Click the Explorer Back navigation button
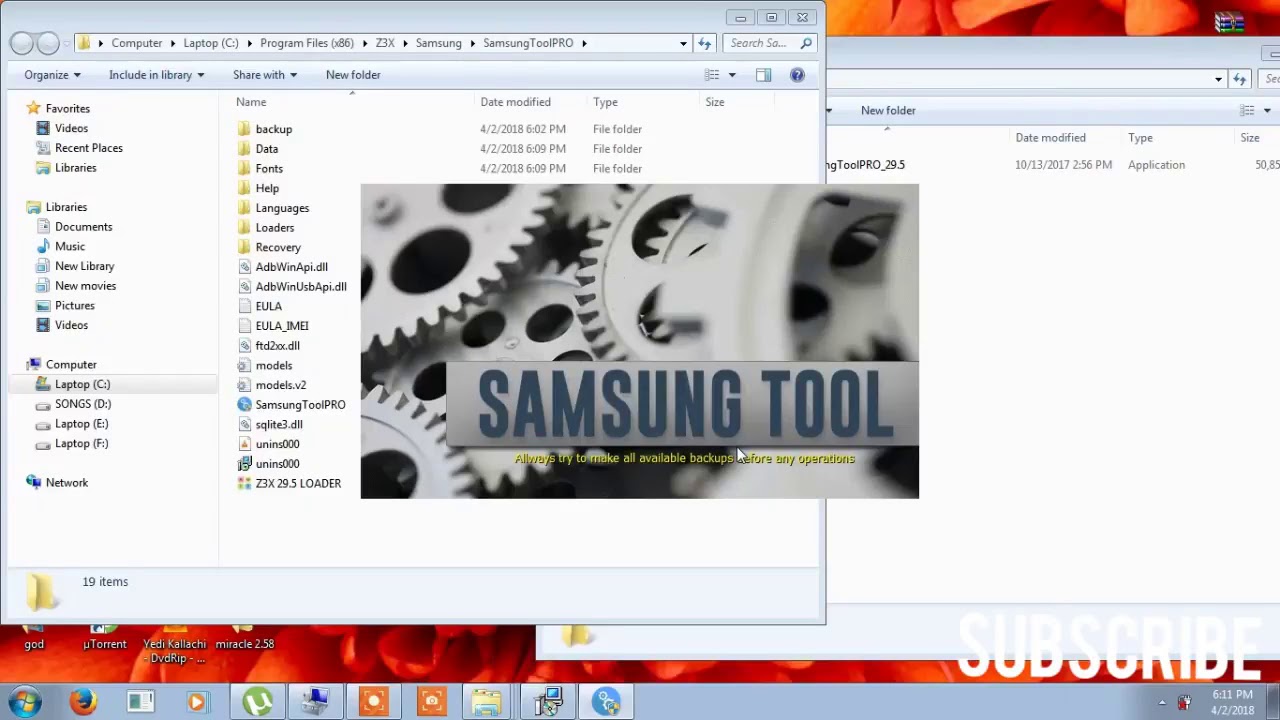Image resolution: width=1280 pixels, height=720 pixels. 21,43
